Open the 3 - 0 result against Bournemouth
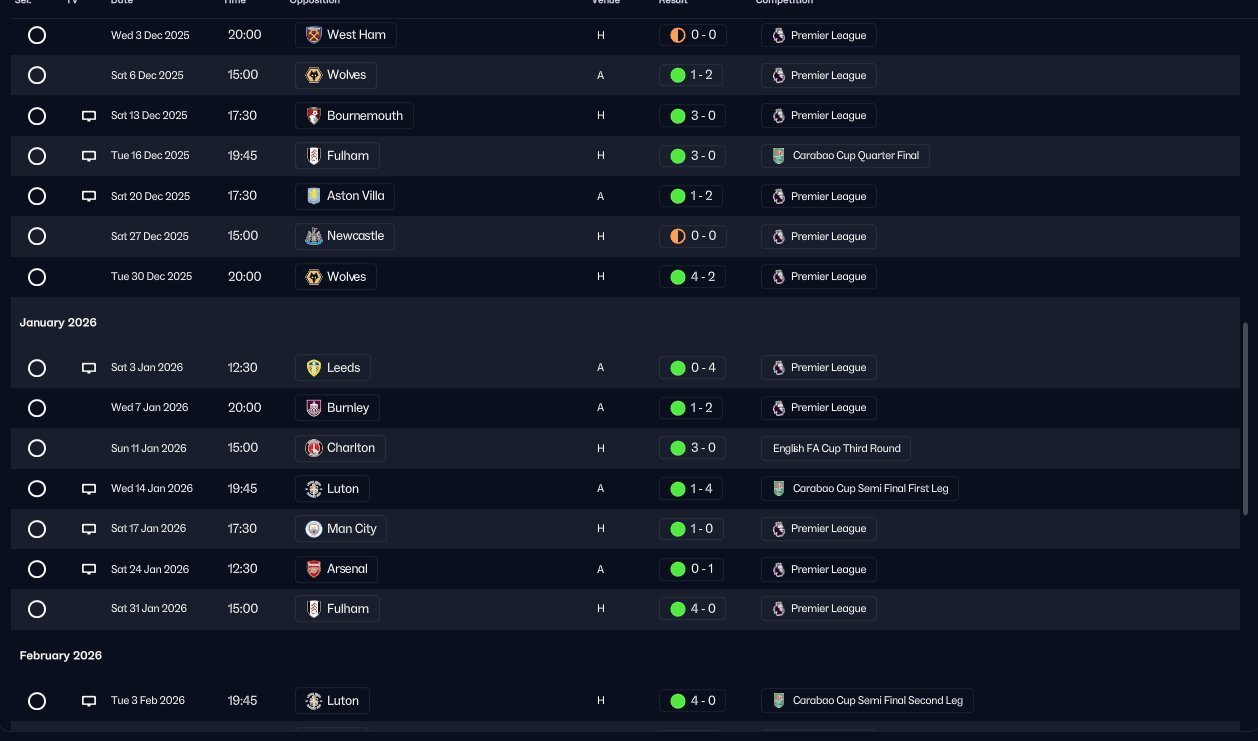The image size is (1258, 741). pos(692,116)
